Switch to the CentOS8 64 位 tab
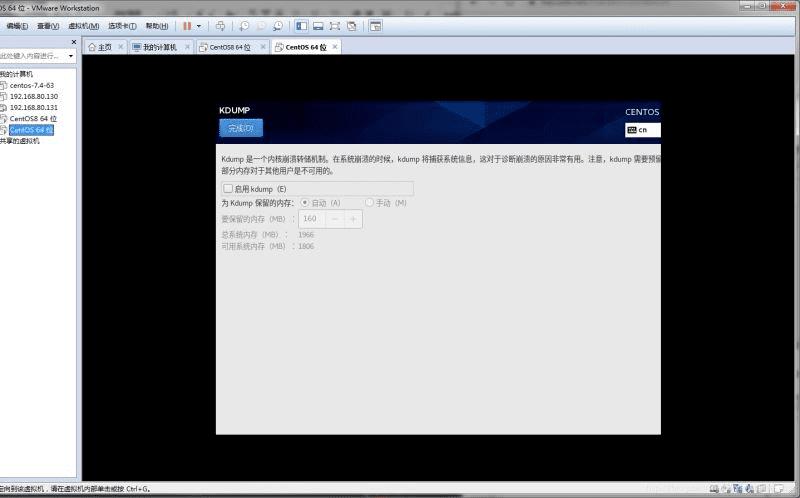Screen dimensions: 800x498 (x=231, y=47)
